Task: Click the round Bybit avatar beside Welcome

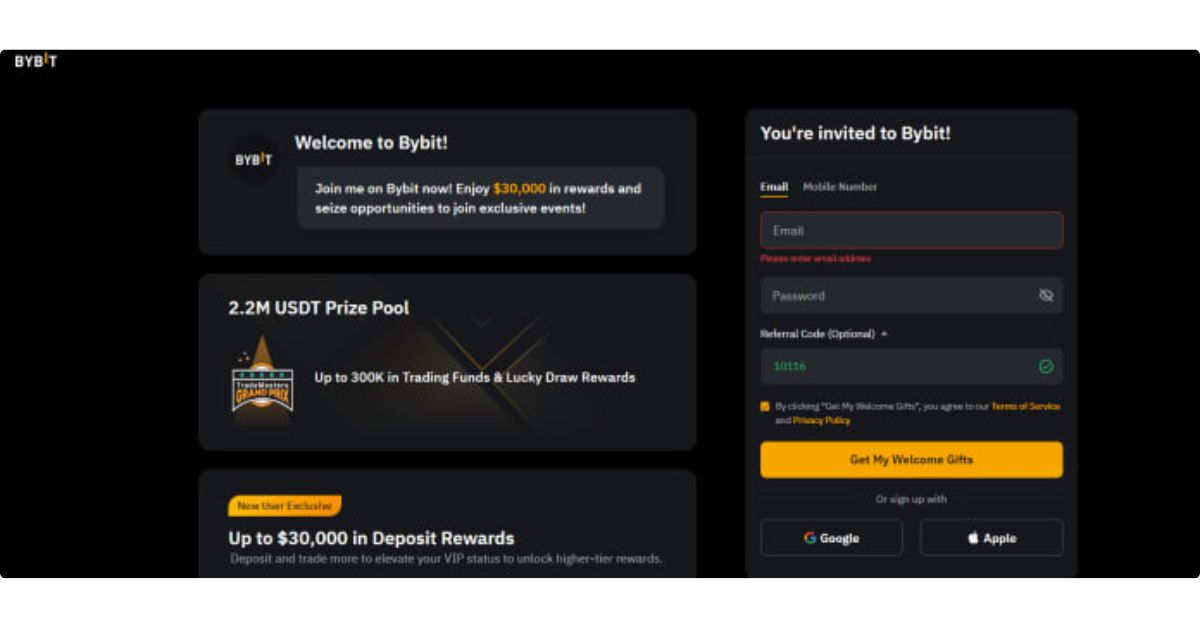Action: (x=253, y=159)
